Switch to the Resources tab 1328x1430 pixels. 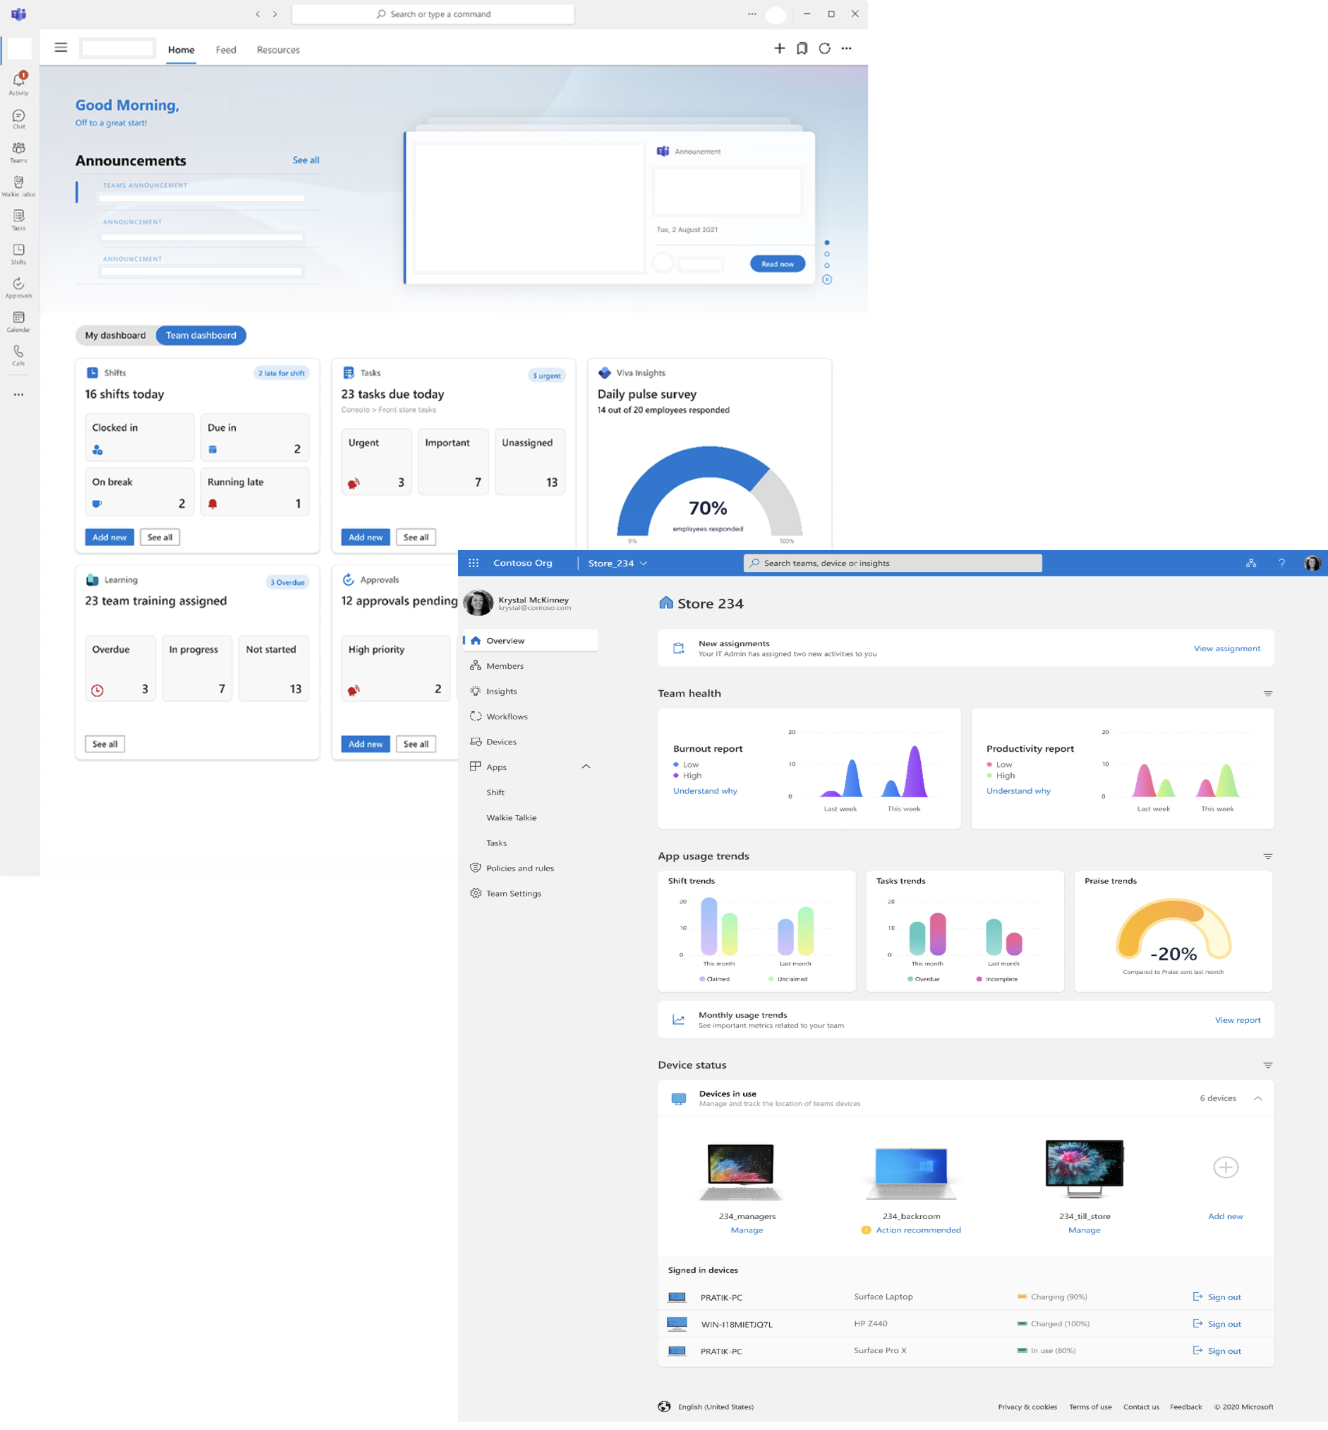[277, 49]
